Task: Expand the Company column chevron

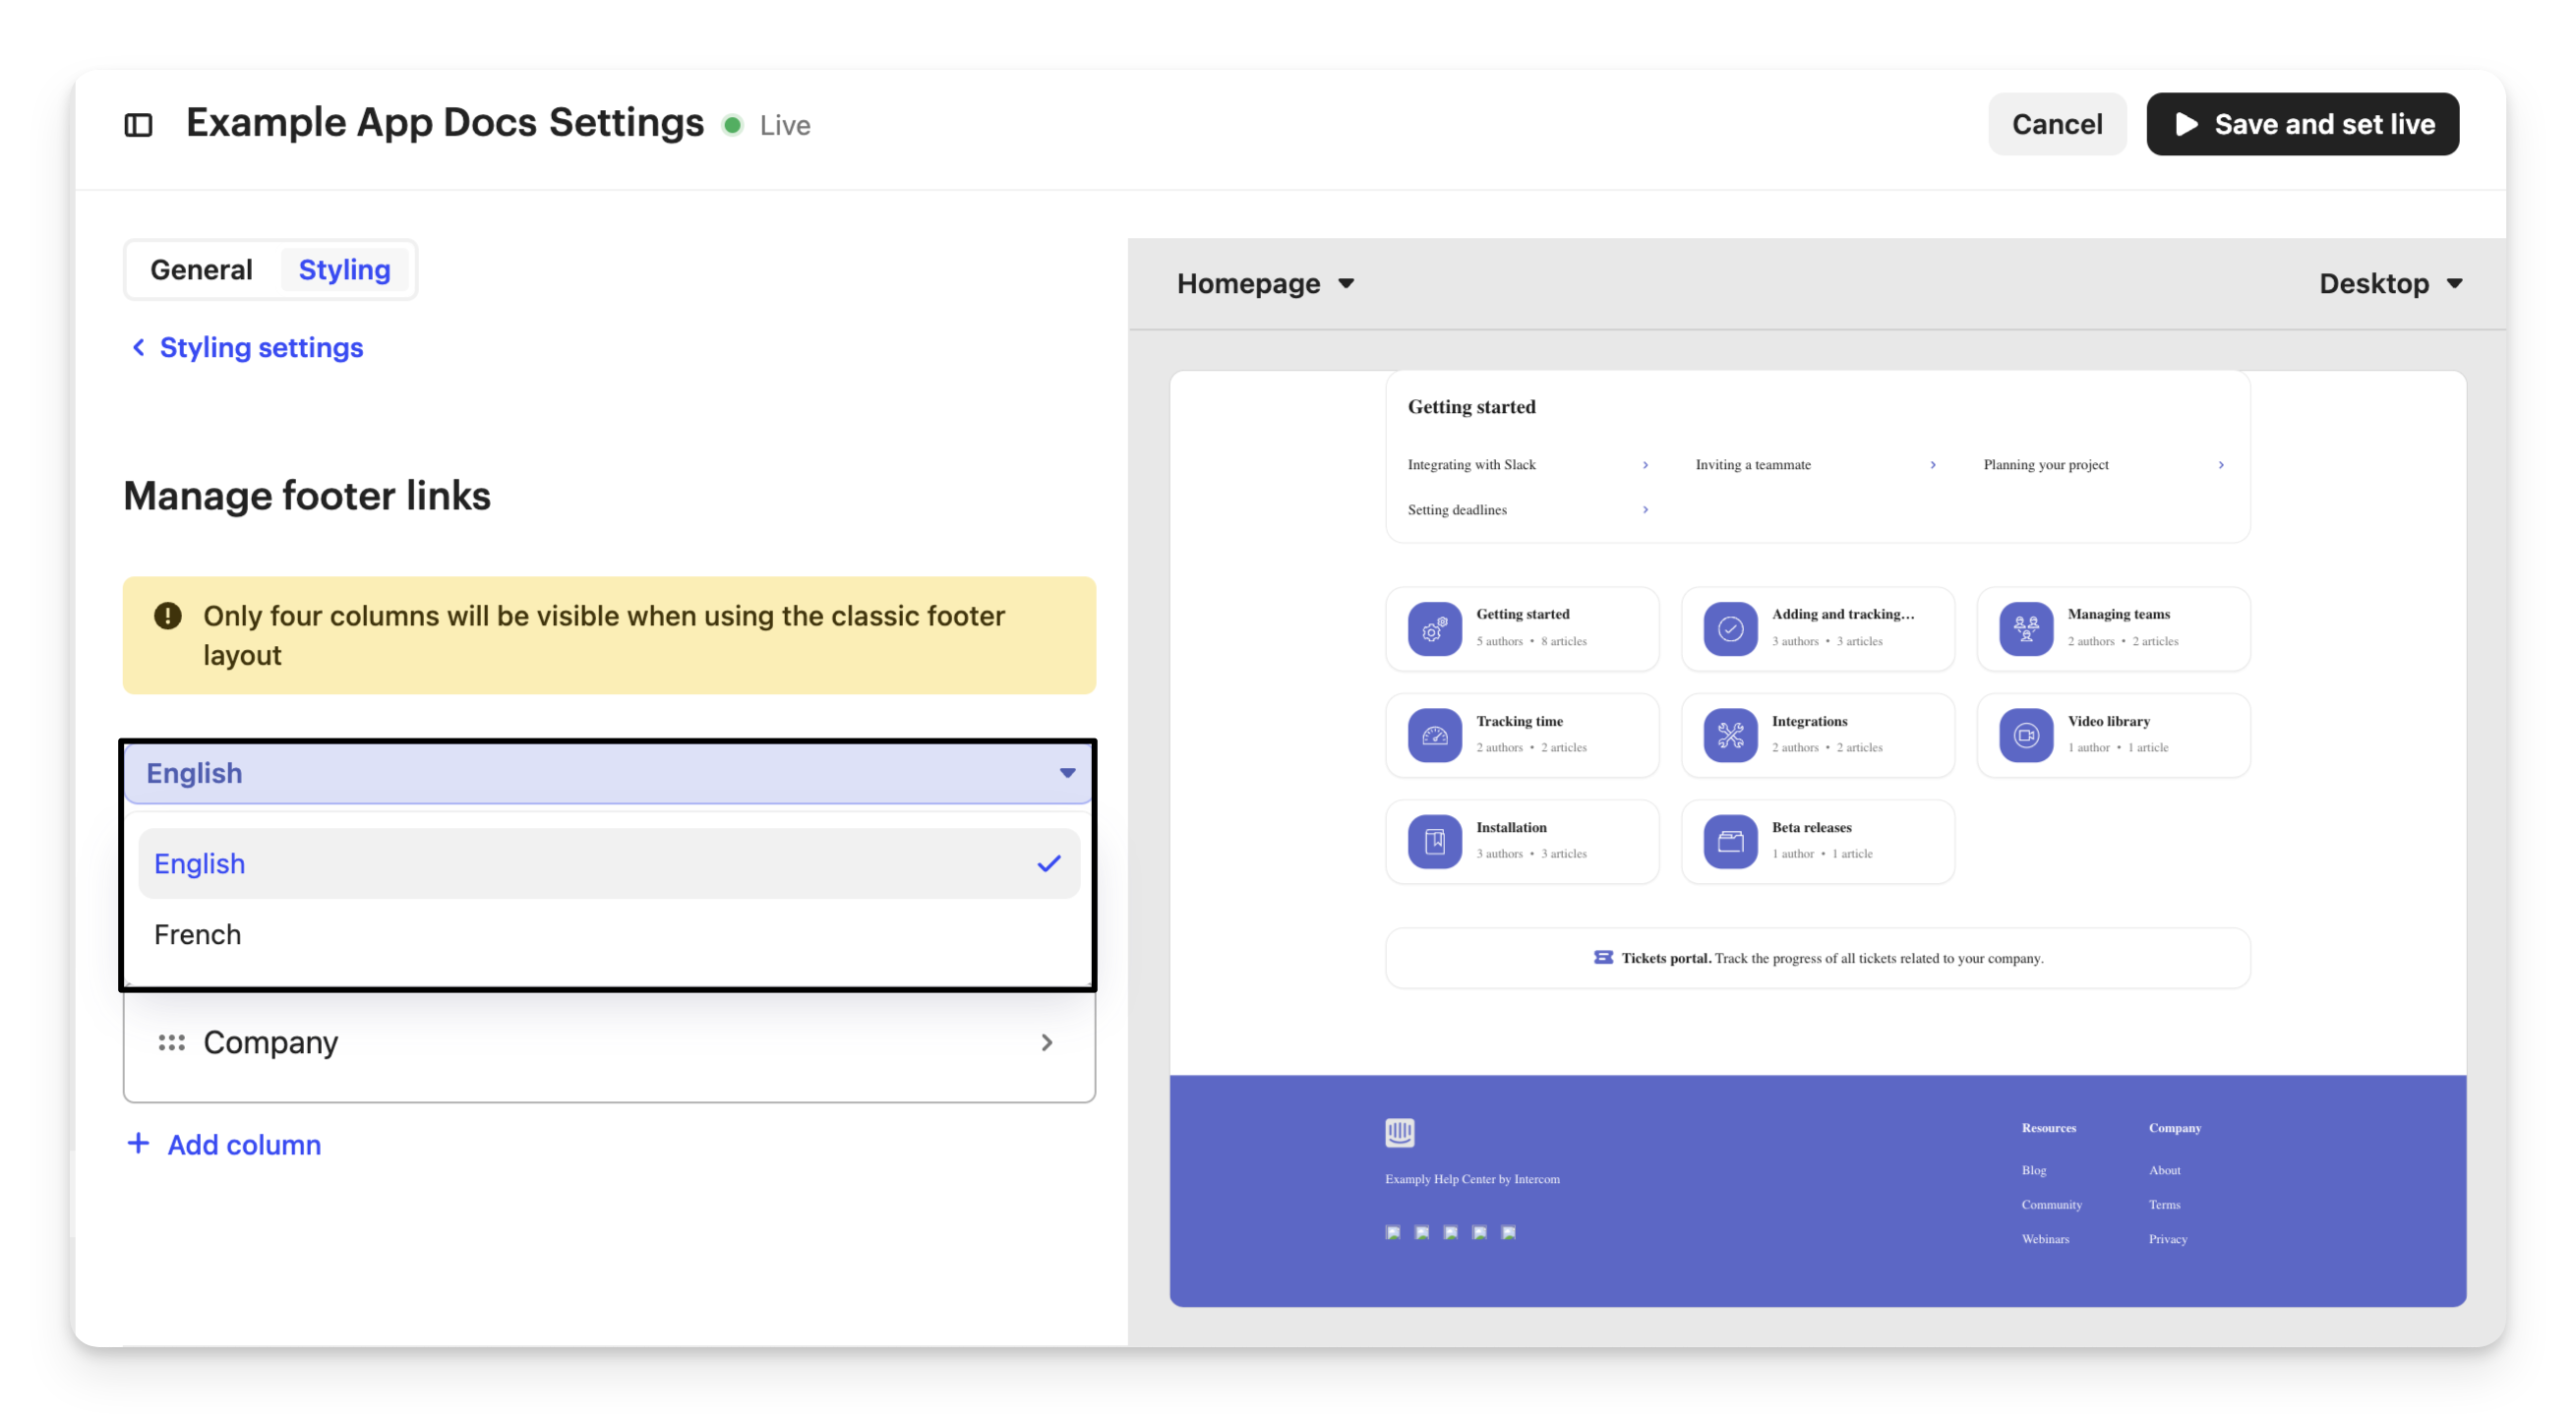Action: (1046, 1042)
